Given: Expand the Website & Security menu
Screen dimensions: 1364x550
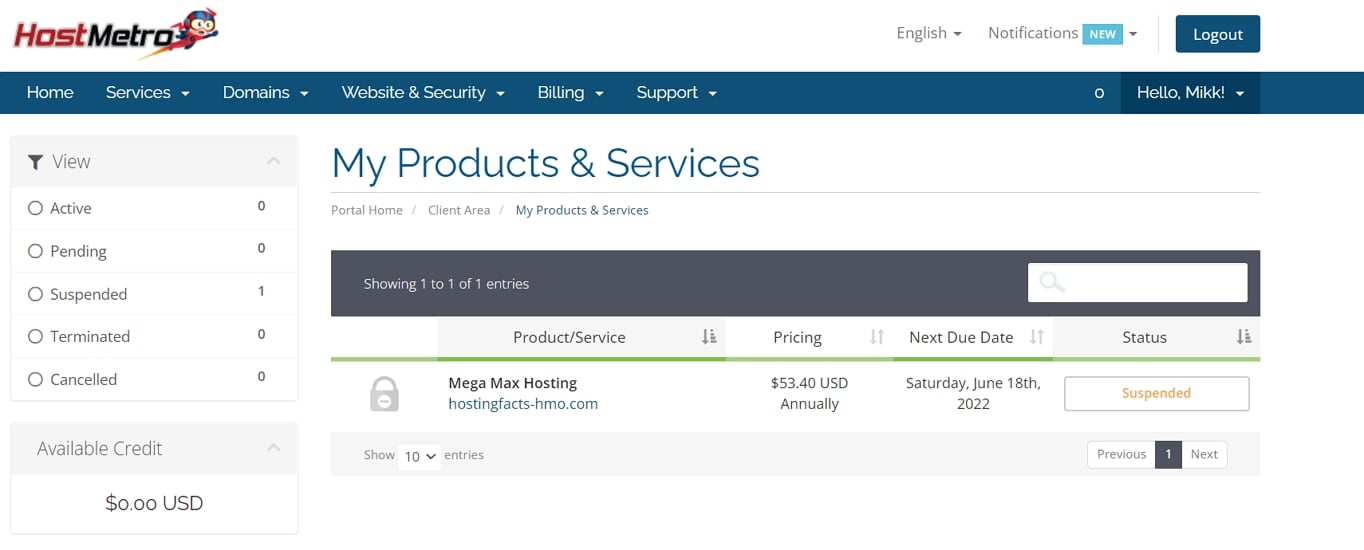Looking at the screenshot, I should point(423,92).
